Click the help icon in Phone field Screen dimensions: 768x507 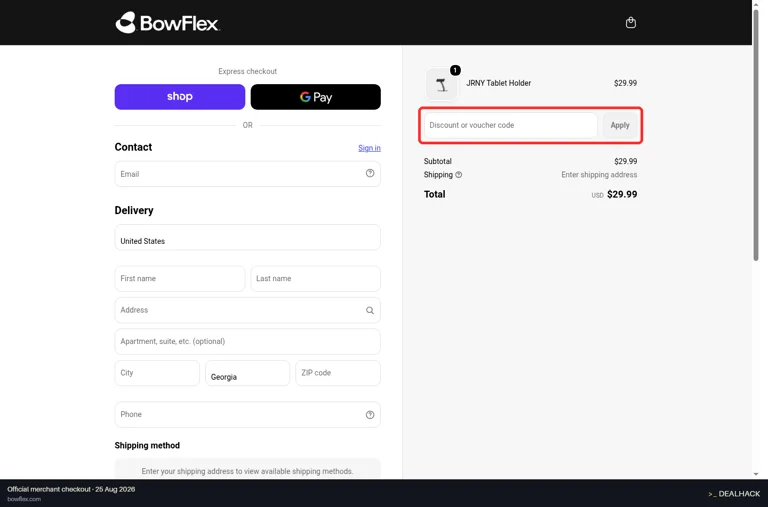(x=370, y=415)
